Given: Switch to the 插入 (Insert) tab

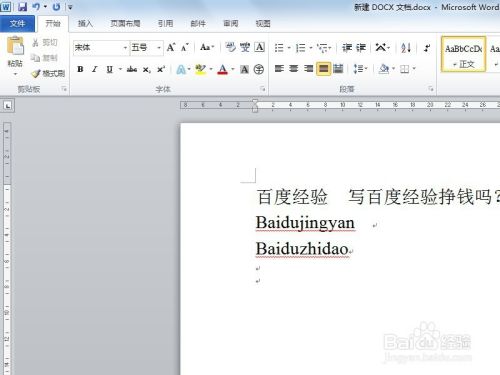Looking at the screenshot, I should coord(85,24).
